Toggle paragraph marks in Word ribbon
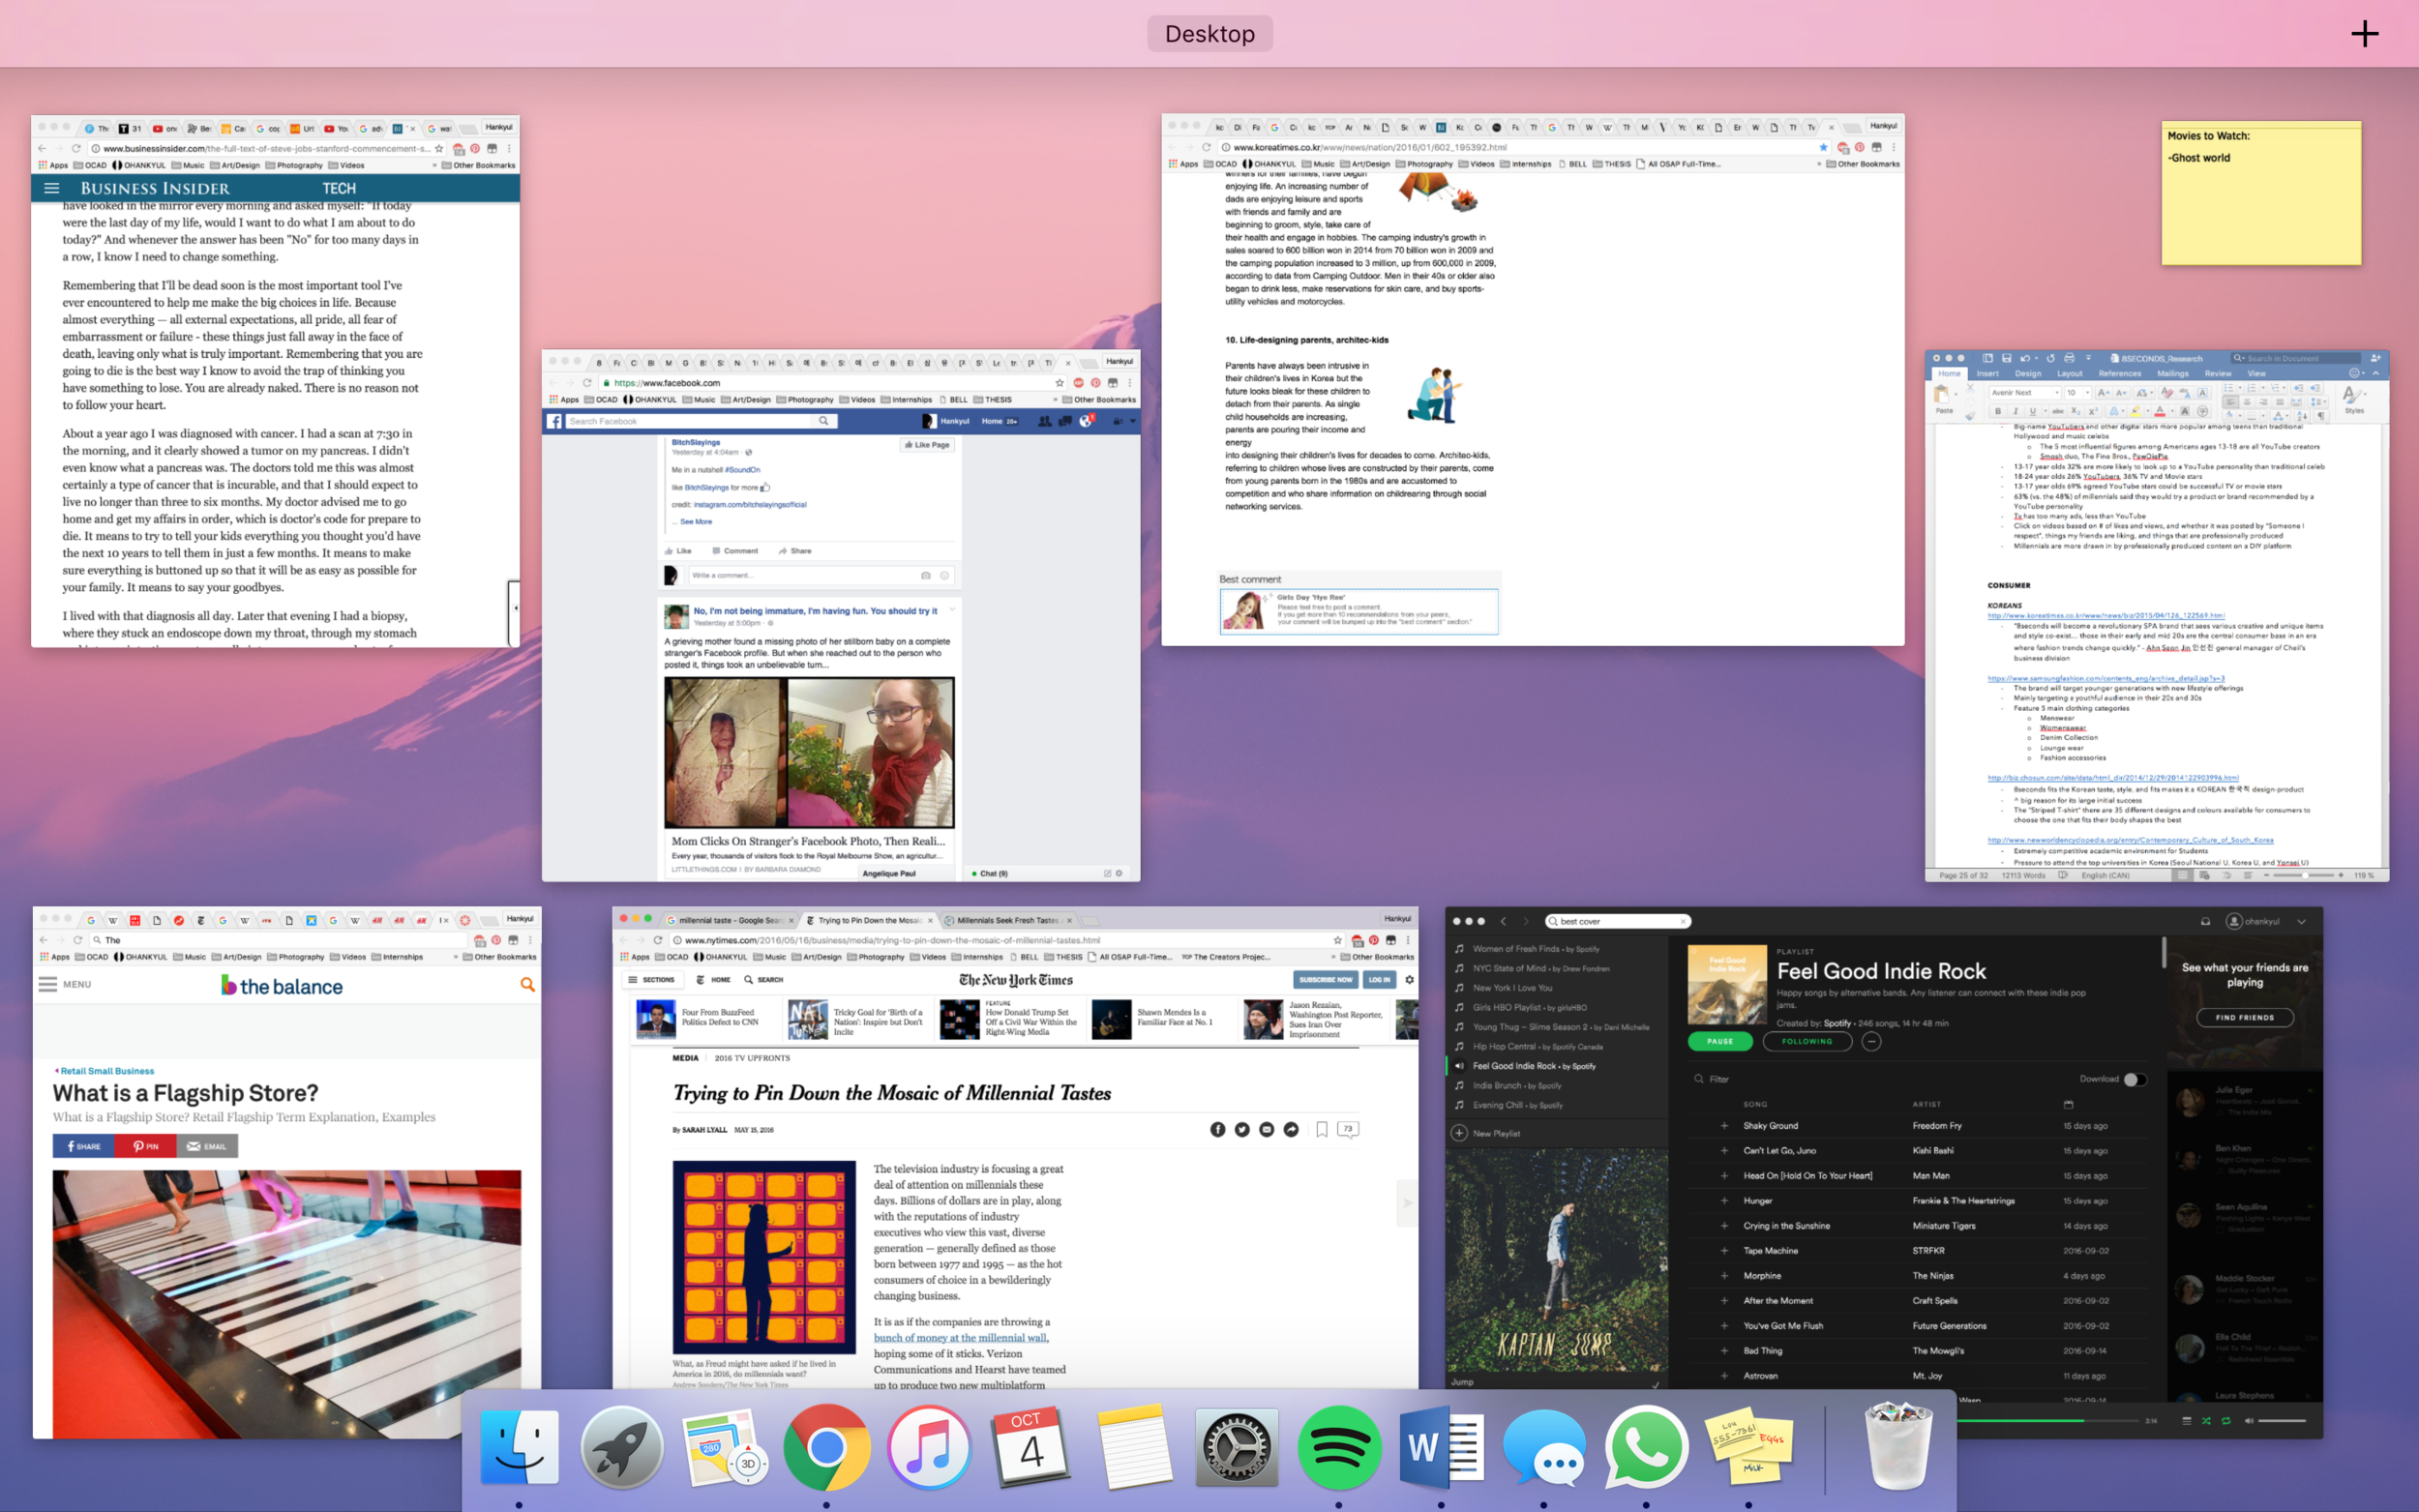Viewport: 2419px width, 1512px height. click(x=2322, y=415)
